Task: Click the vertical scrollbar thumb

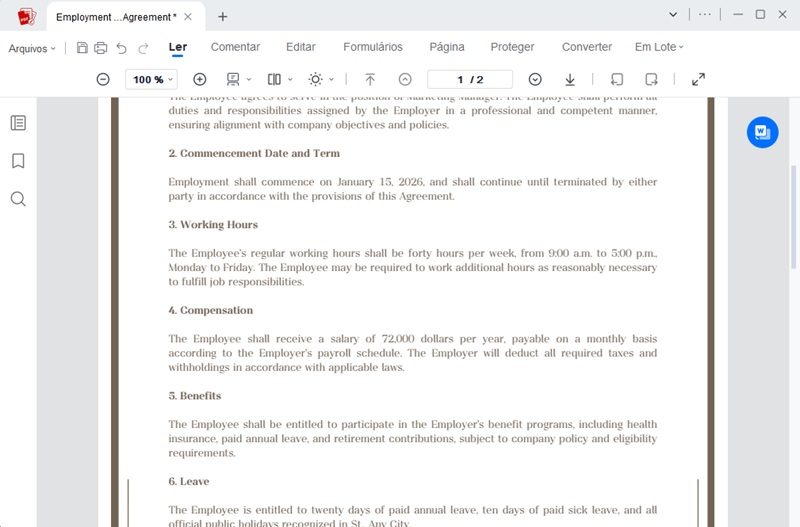Action: [x=793, y=217]
